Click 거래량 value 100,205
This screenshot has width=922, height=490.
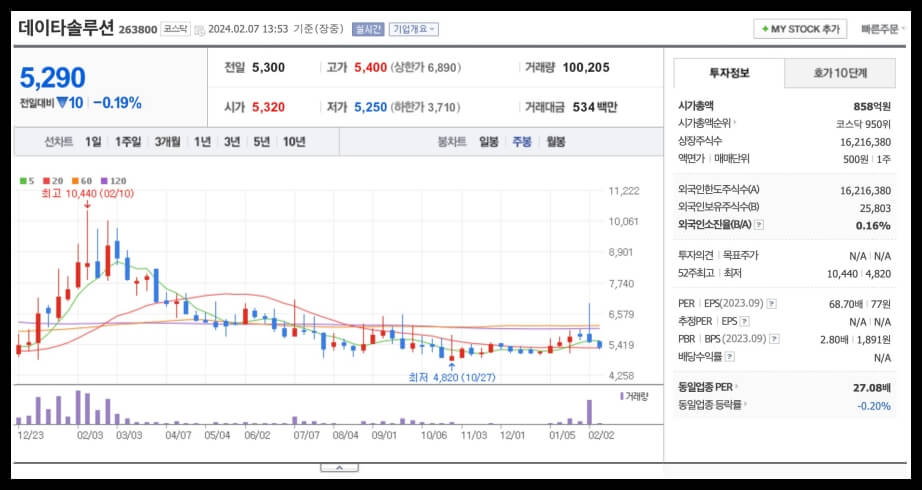tap(586, 68)
